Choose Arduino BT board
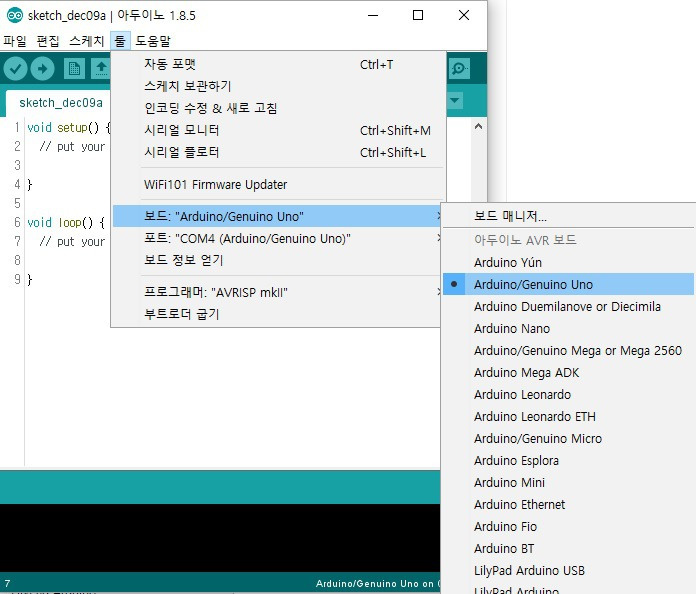The height and width of the screenshot is (594, 696). coord(568,548)
